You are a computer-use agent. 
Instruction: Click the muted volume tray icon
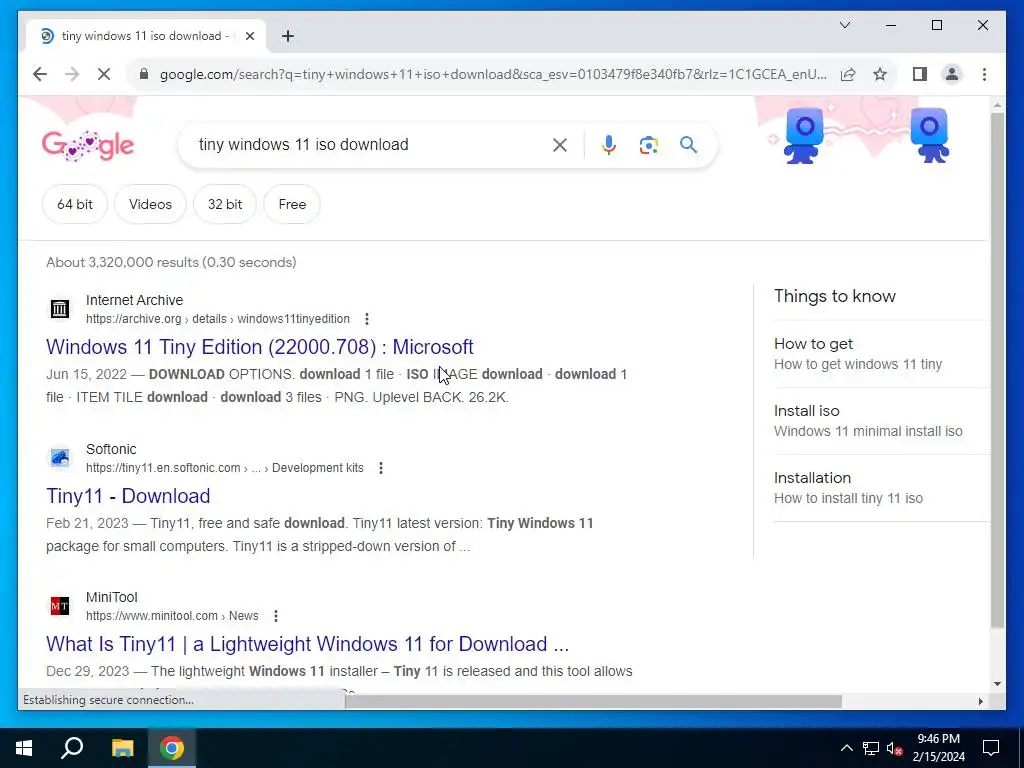click(895, 748)
